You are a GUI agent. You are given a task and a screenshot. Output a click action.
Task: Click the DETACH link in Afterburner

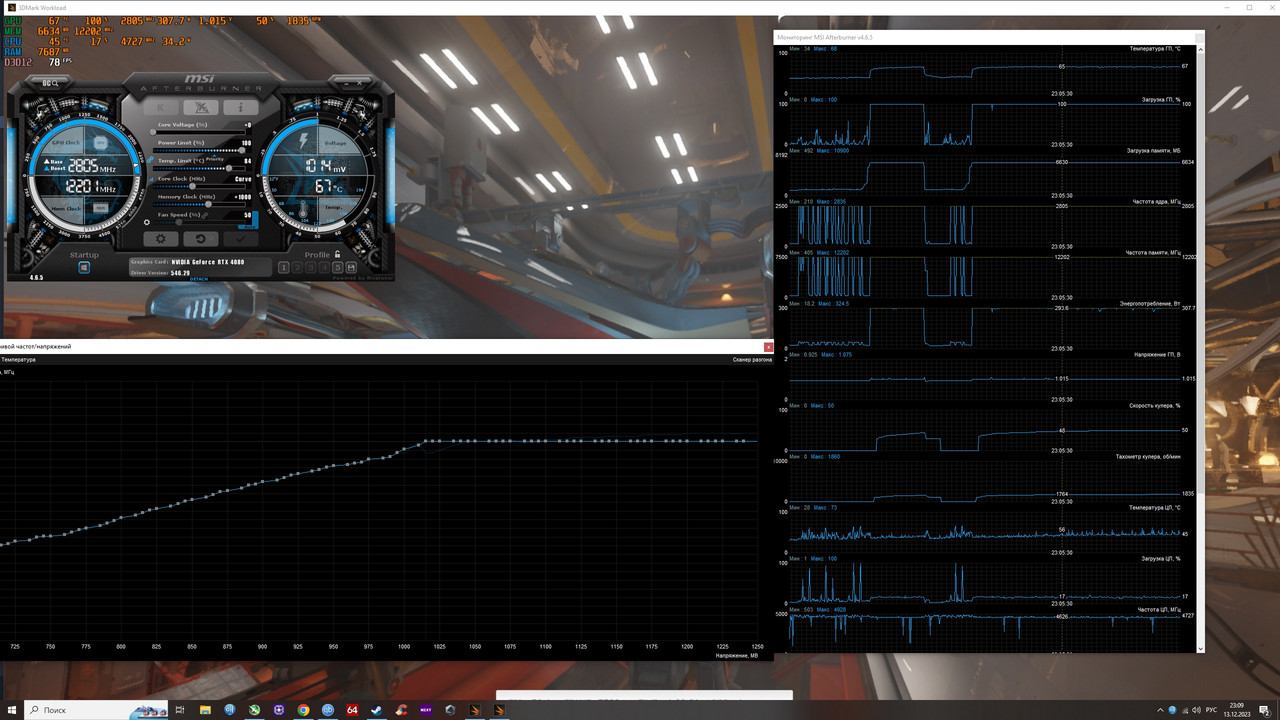[199, 279]
